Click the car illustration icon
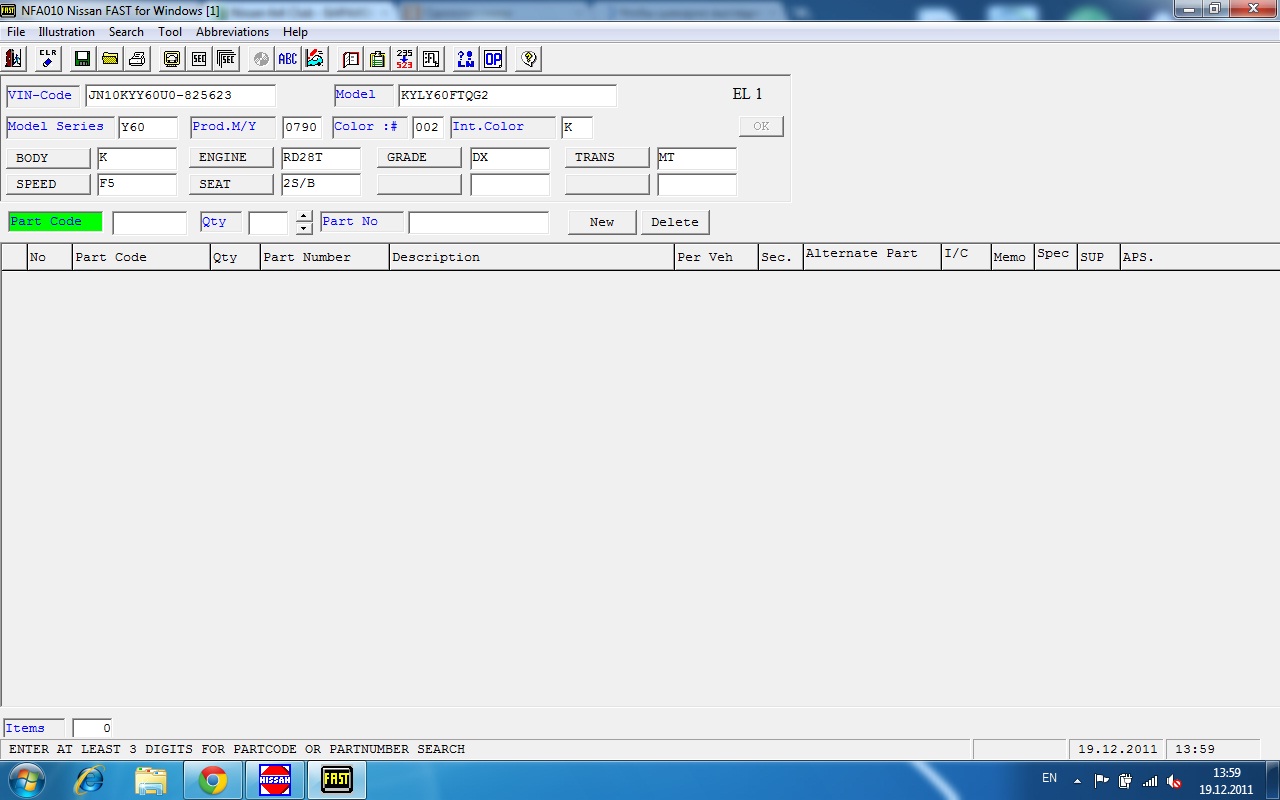This screenshot has width=1280, height=800. point(315,59)
